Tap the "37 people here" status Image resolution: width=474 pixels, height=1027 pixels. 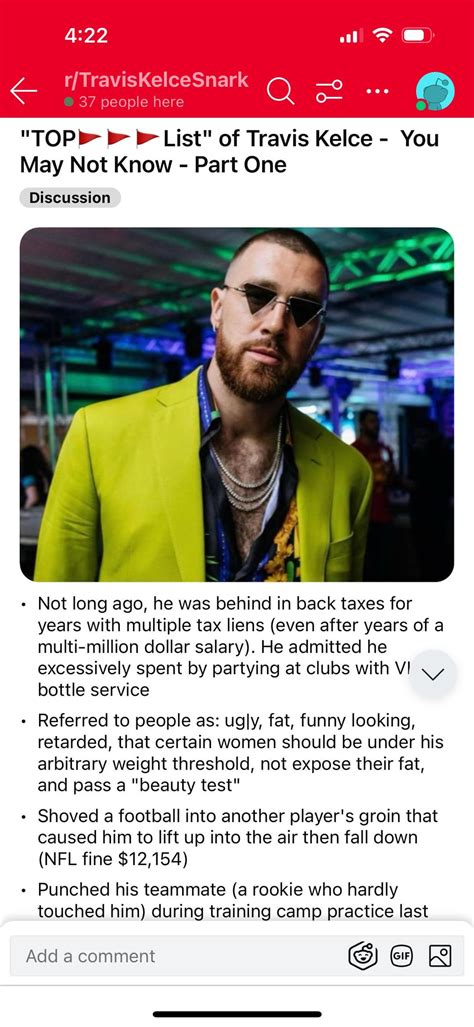click(124, 102)
